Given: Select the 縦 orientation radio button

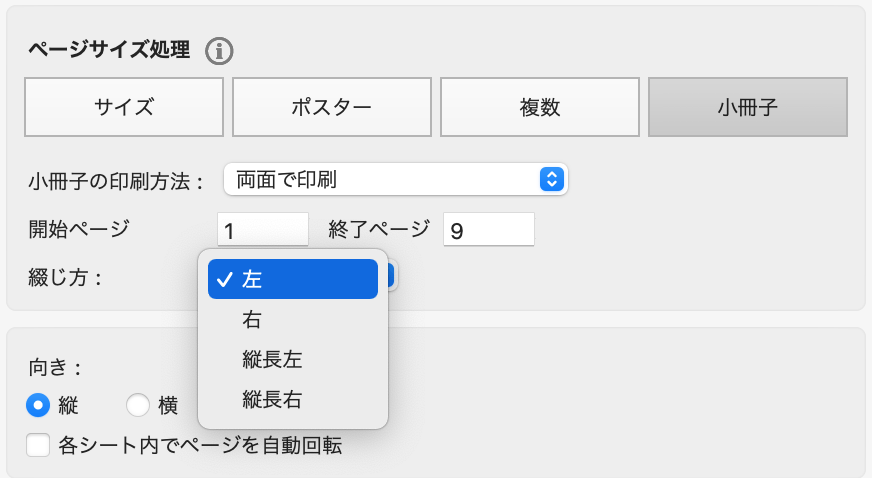Looking at the screenshot, I should click(39, 406).
